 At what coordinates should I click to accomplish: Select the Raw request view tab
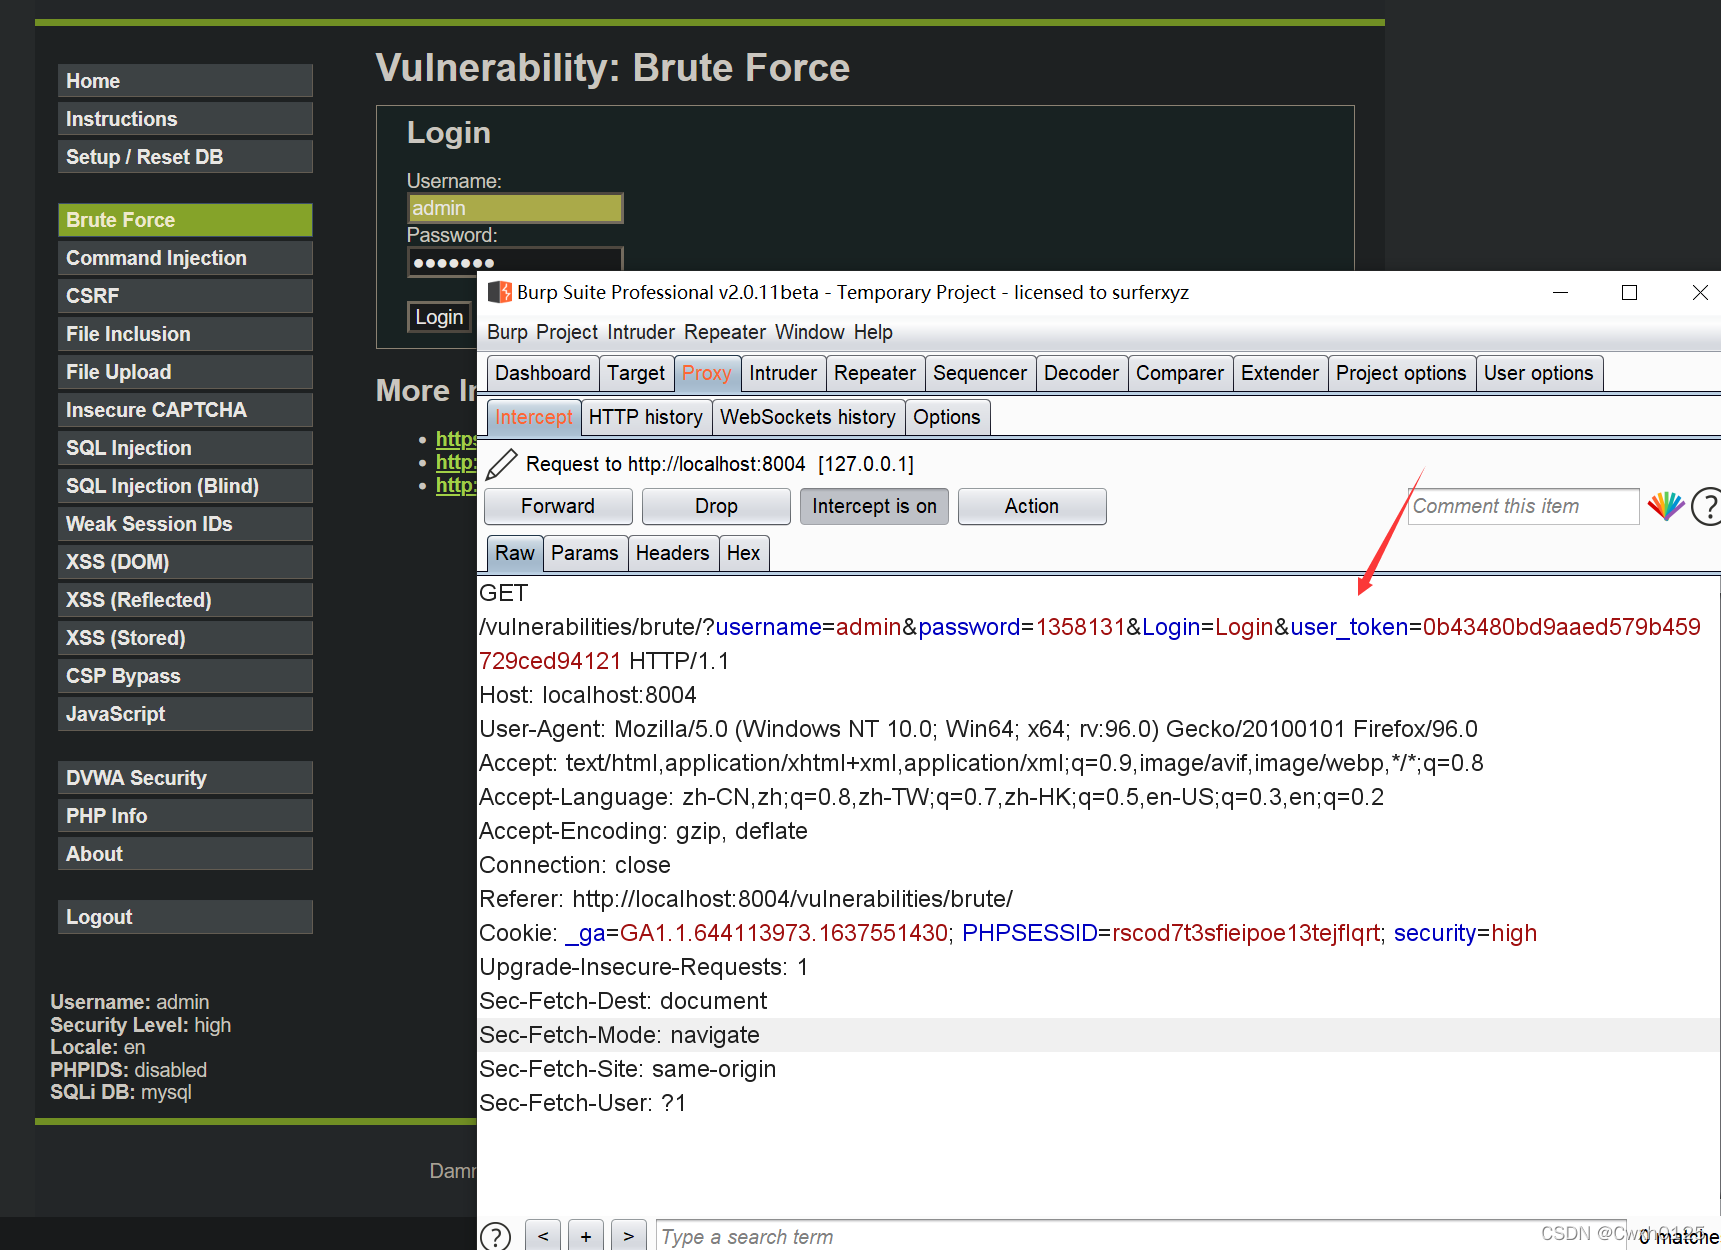(515, 553)
